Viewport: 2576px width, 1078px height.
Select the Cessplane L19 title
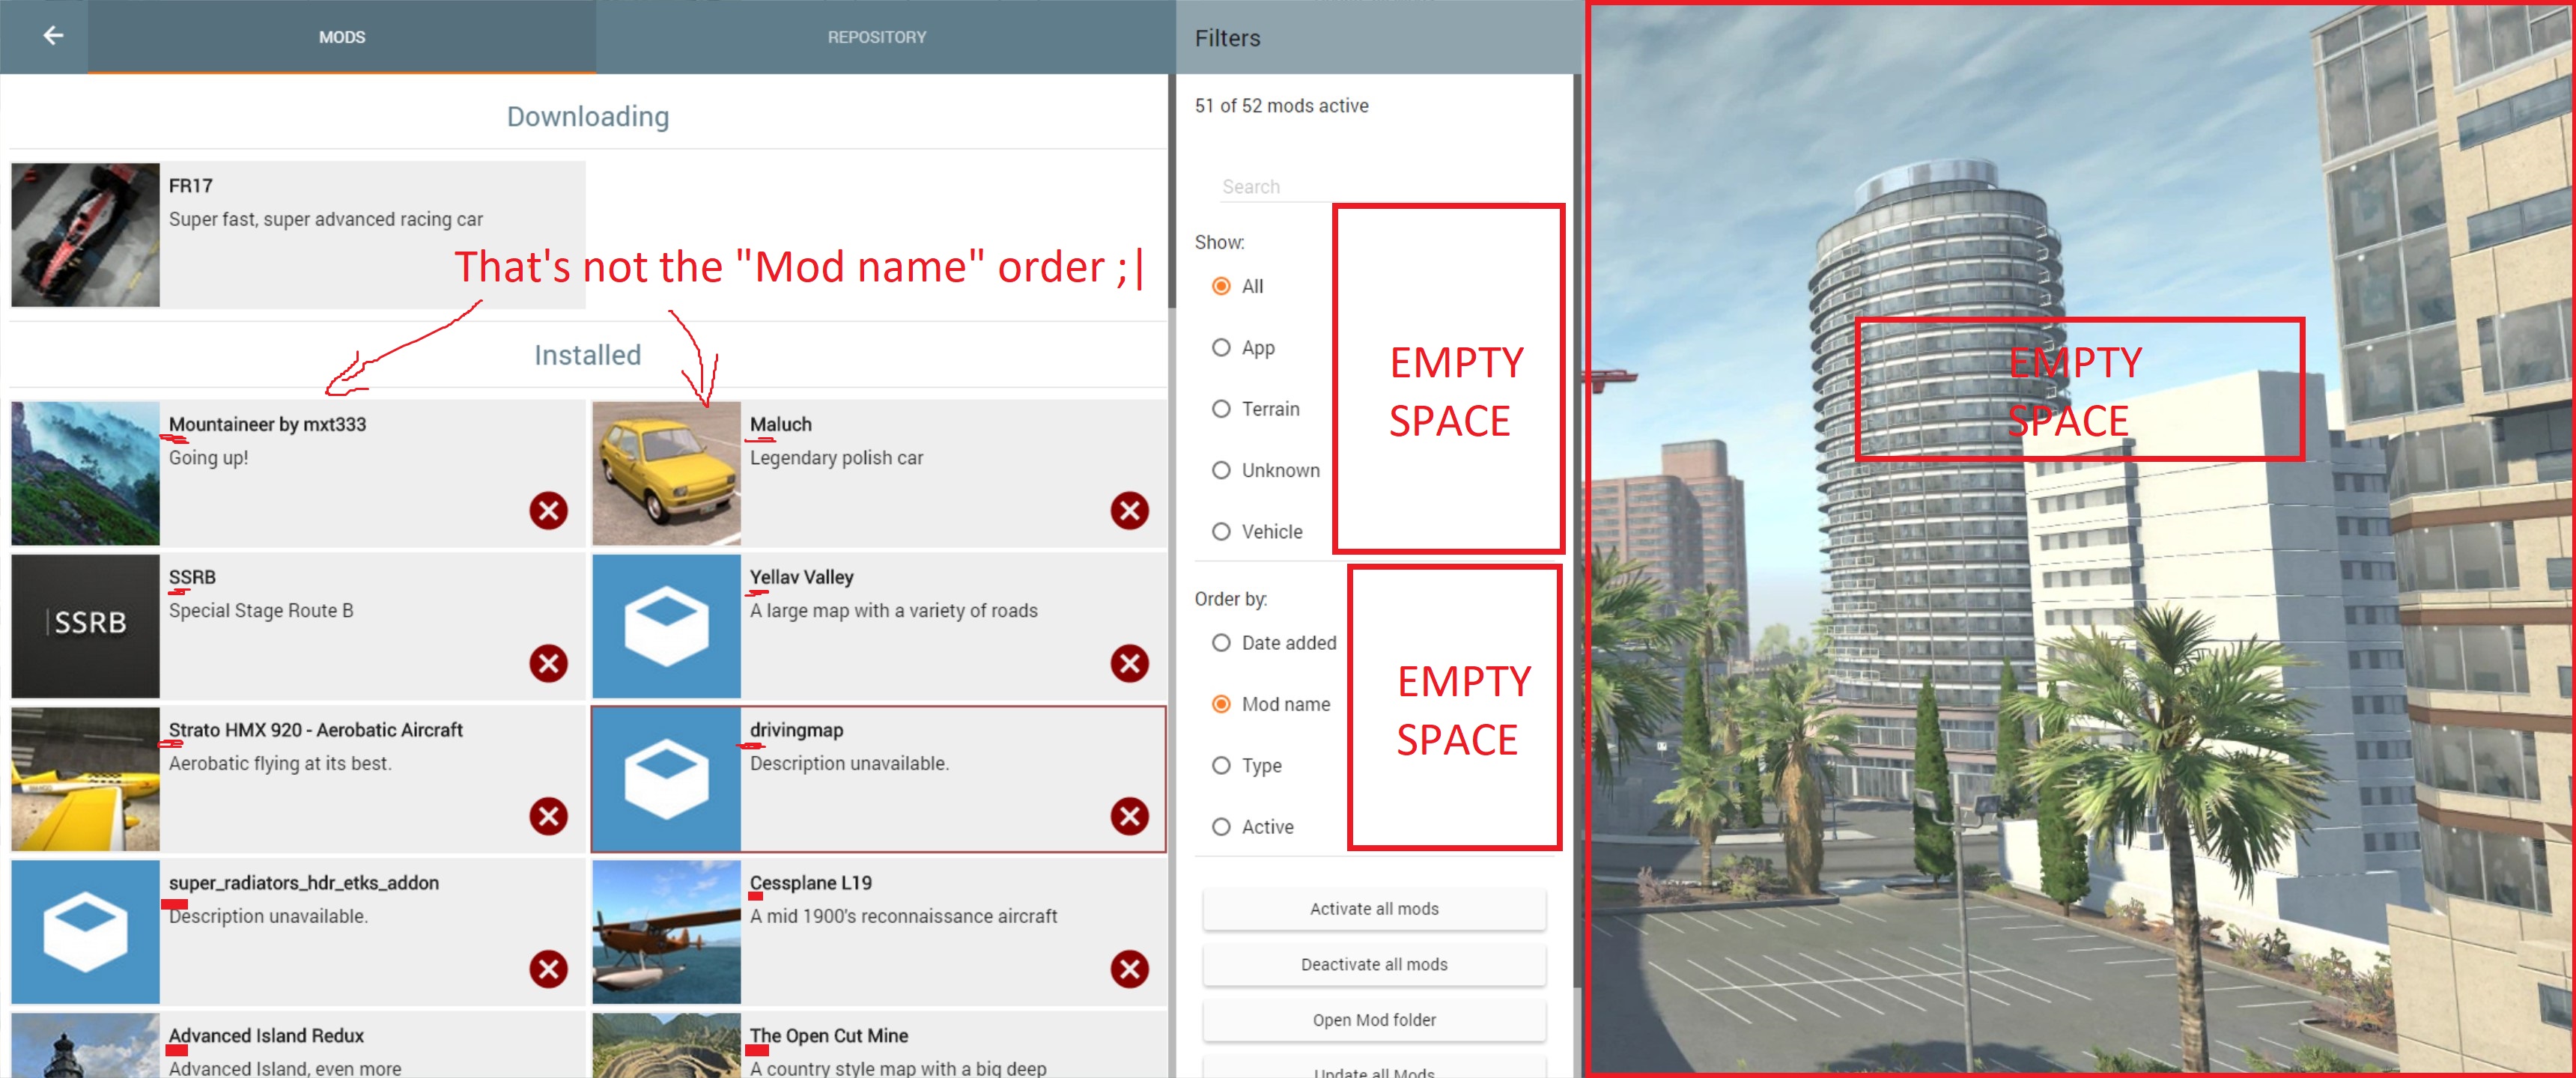tap(811, 883)
